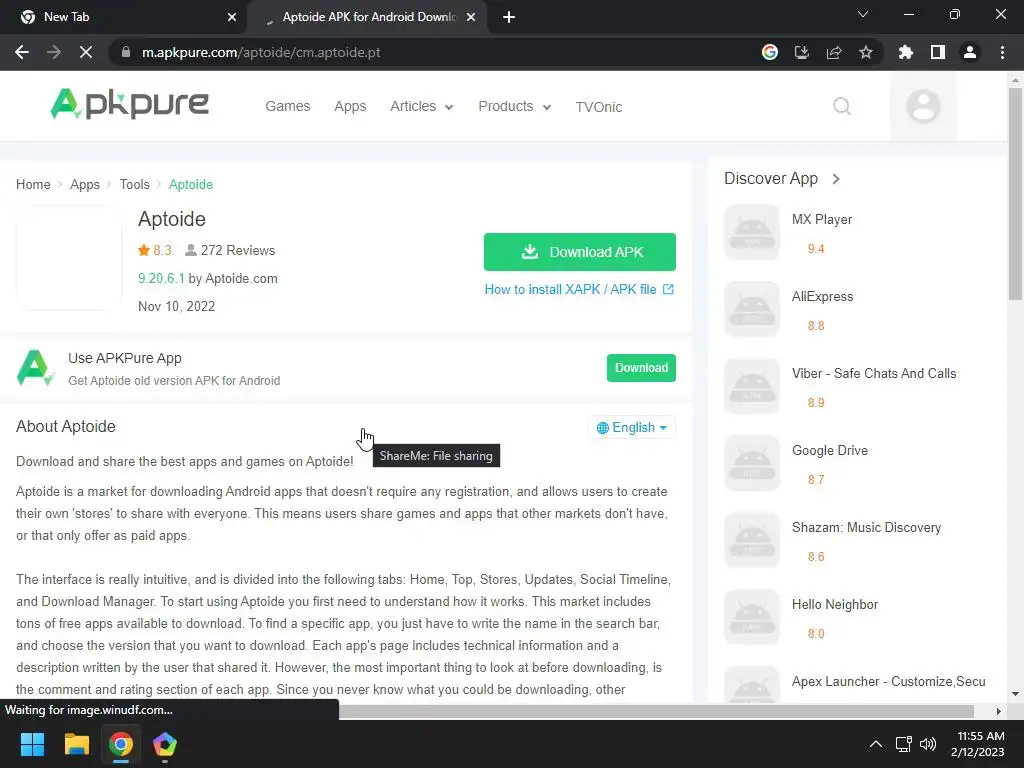
Task: Open the Chrome tab search chevron
Action: (x=863, y=14)
